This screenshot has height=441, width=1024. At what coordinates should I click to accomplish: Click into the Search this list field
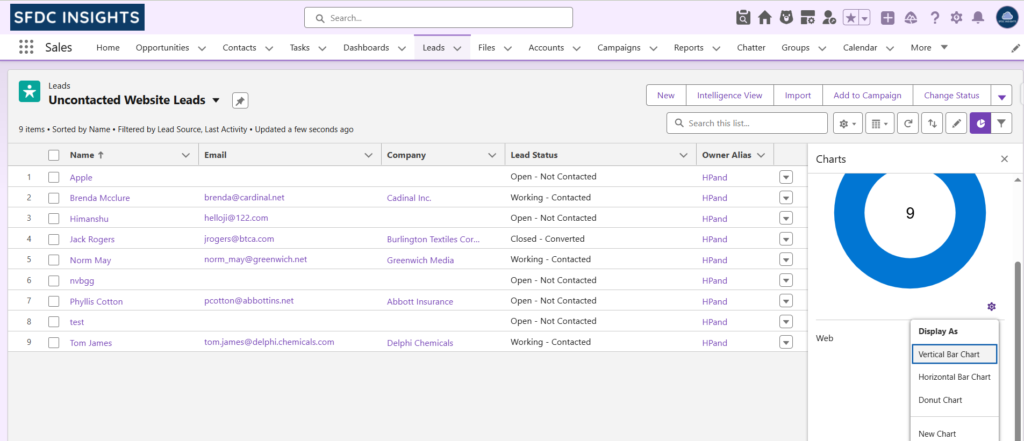pos(750,123)
